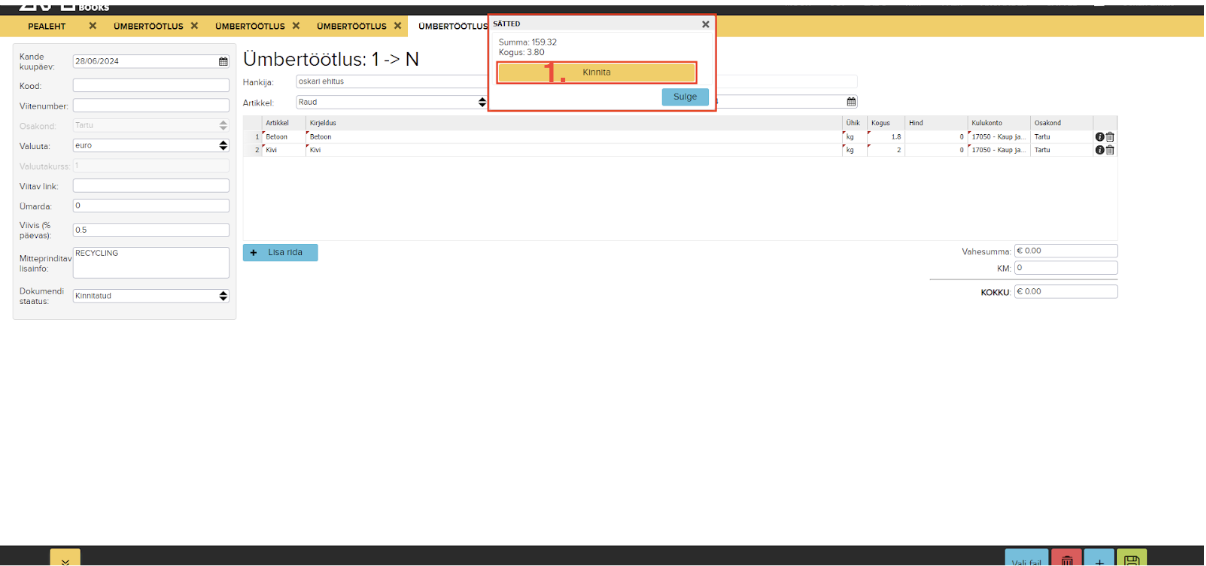Click into the Viitenumber input field
The width and height of the screenshot is (1206, 566).
pyautogui.click(x=151, y=105)
